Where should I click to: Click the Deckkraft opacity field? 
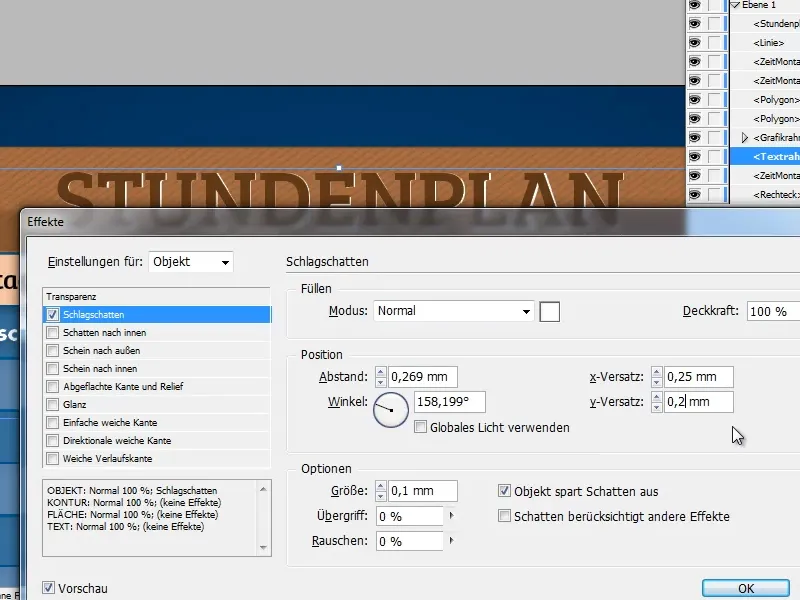click(x=773, y=311)
